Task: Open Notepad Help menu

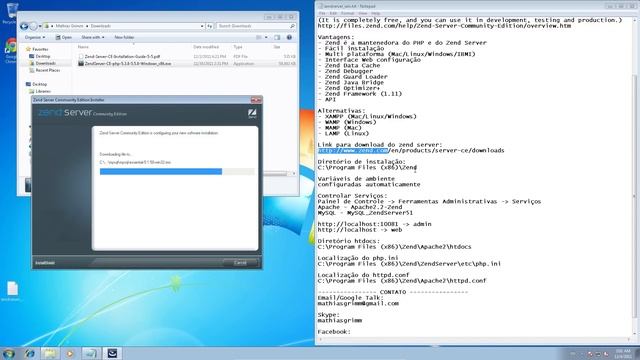Action: point(376,13)
